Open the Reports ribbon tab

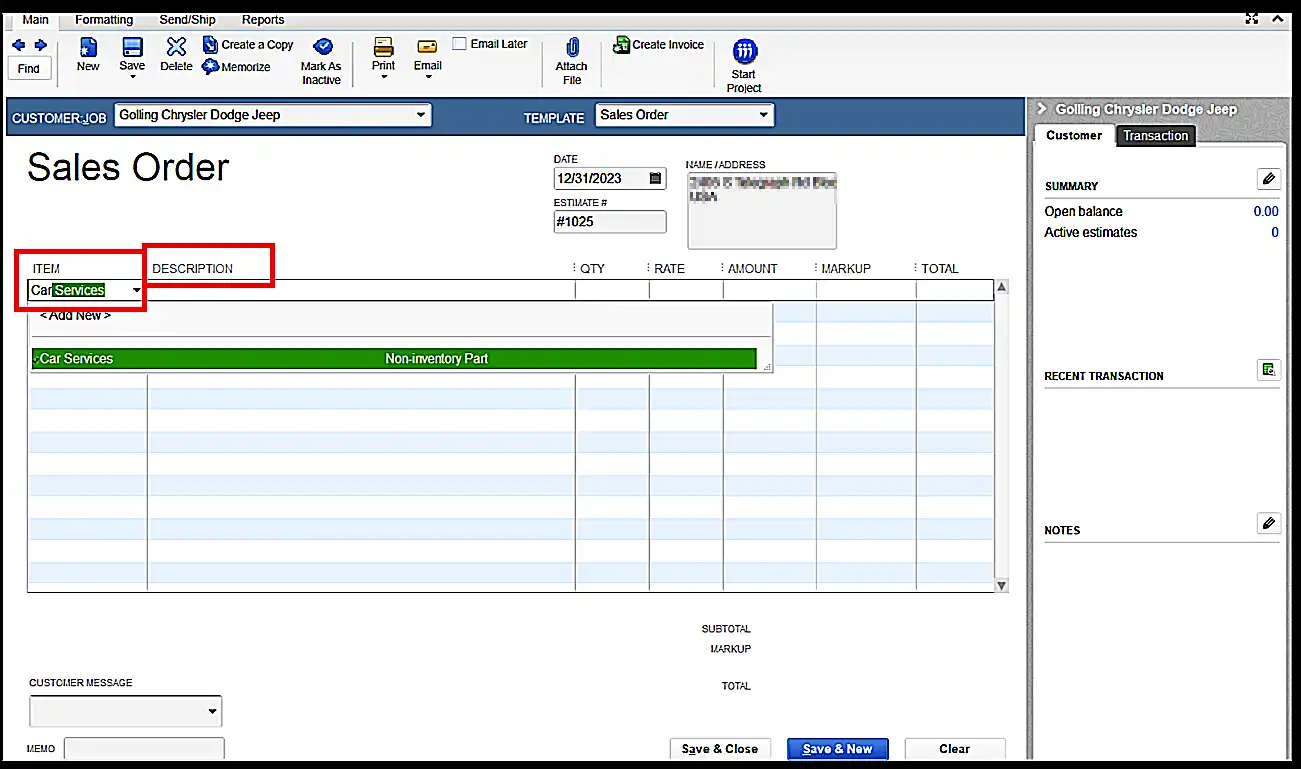click(263, 20)
